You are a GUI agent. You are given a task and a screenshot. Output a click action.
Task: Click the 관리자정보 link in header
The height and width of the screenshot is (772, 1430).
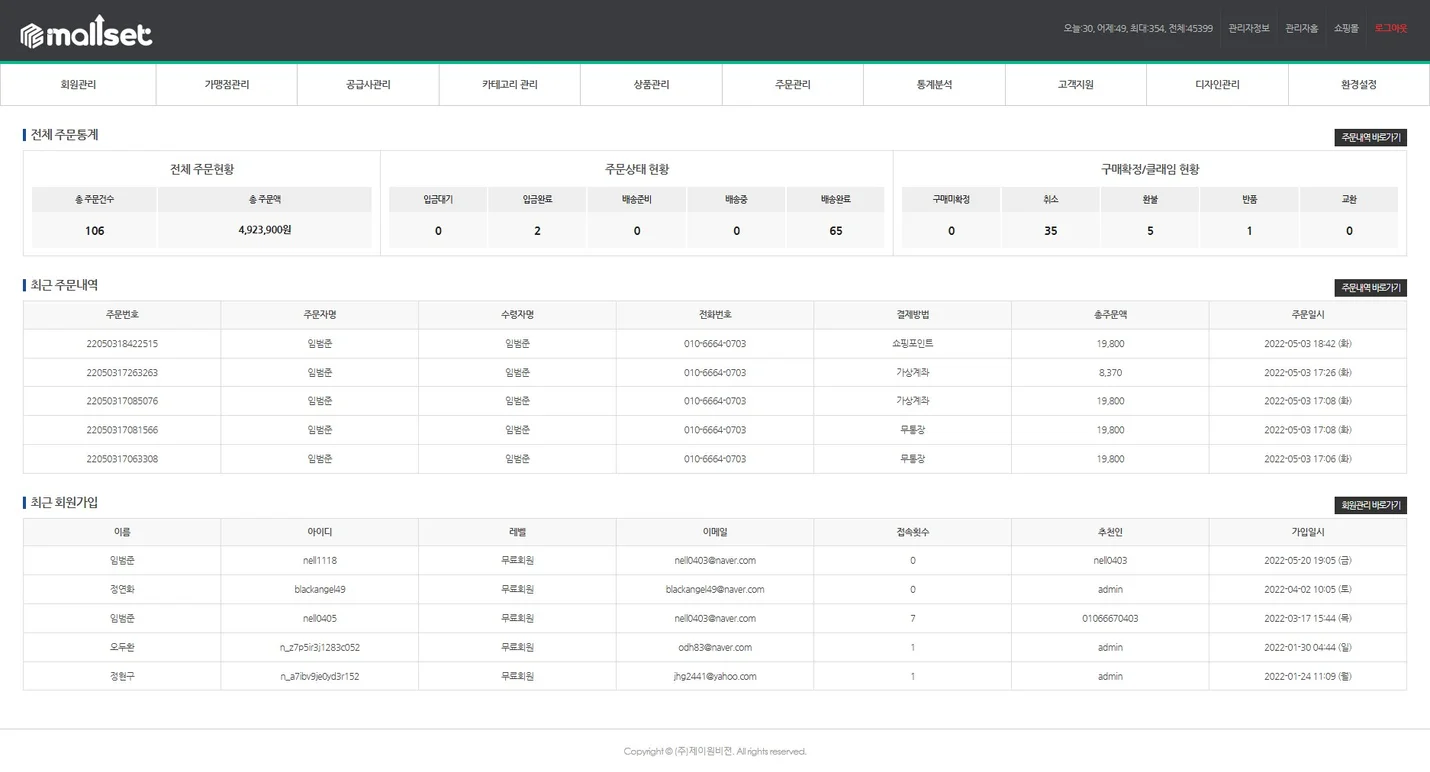coord(1249,28)
